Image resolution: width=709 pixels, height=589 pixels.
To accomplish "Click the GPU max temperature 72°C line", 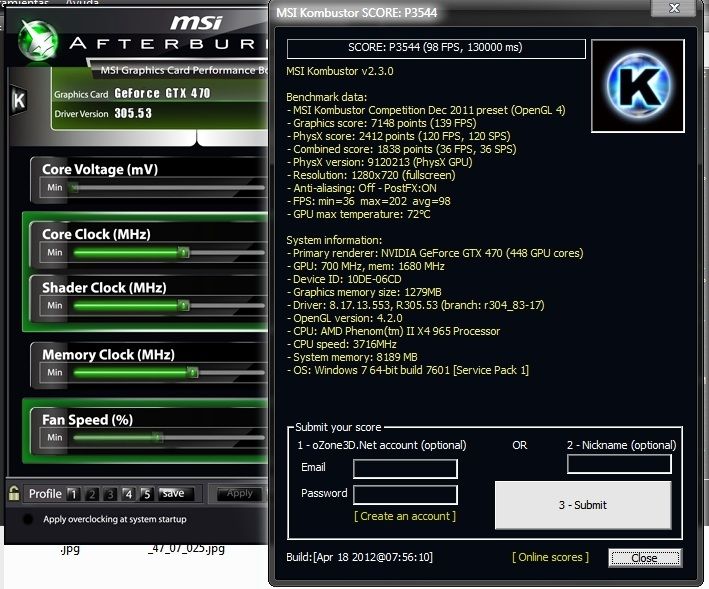I will [358, 214].
